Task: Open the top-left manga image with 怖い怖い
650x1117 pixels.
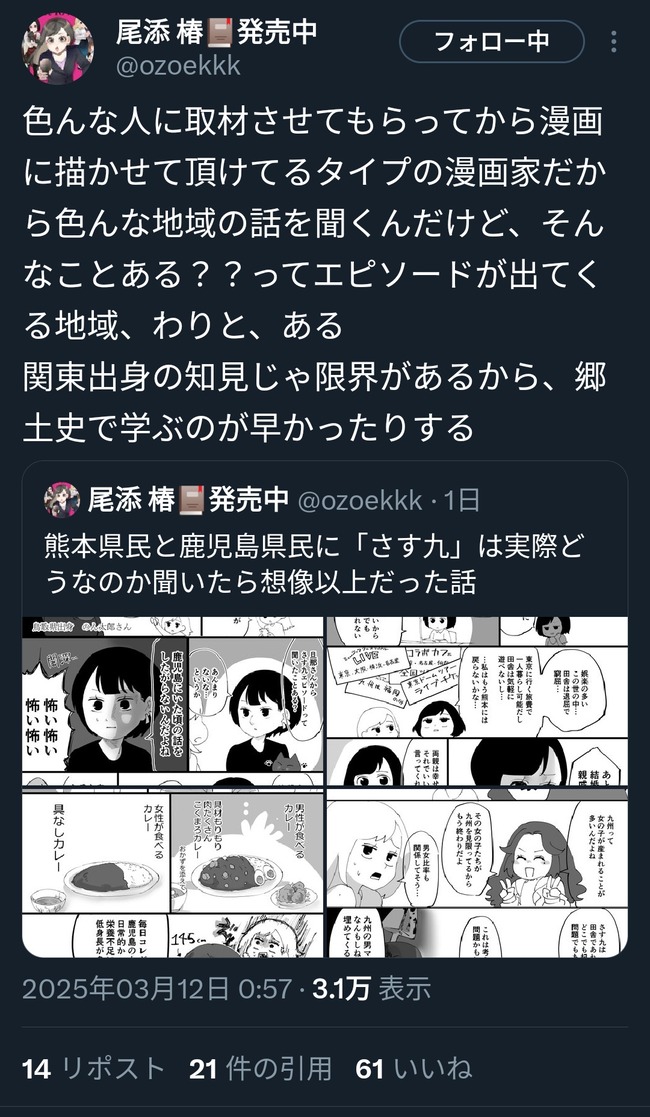Action: click(173, 701)
